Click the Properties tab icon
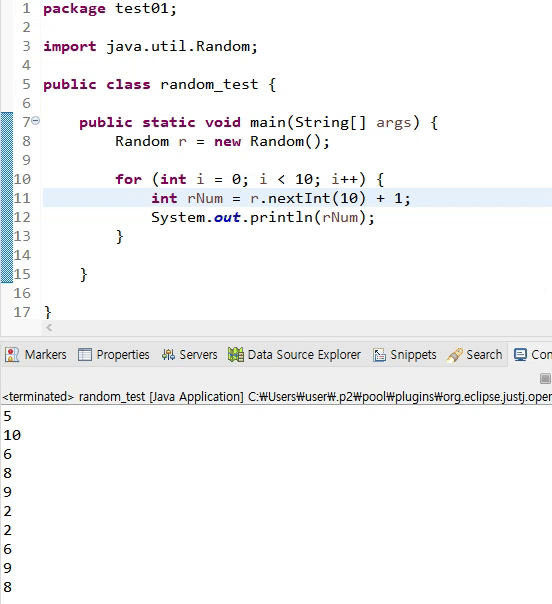Screen dimensions: 552x604 coord(85,355)
